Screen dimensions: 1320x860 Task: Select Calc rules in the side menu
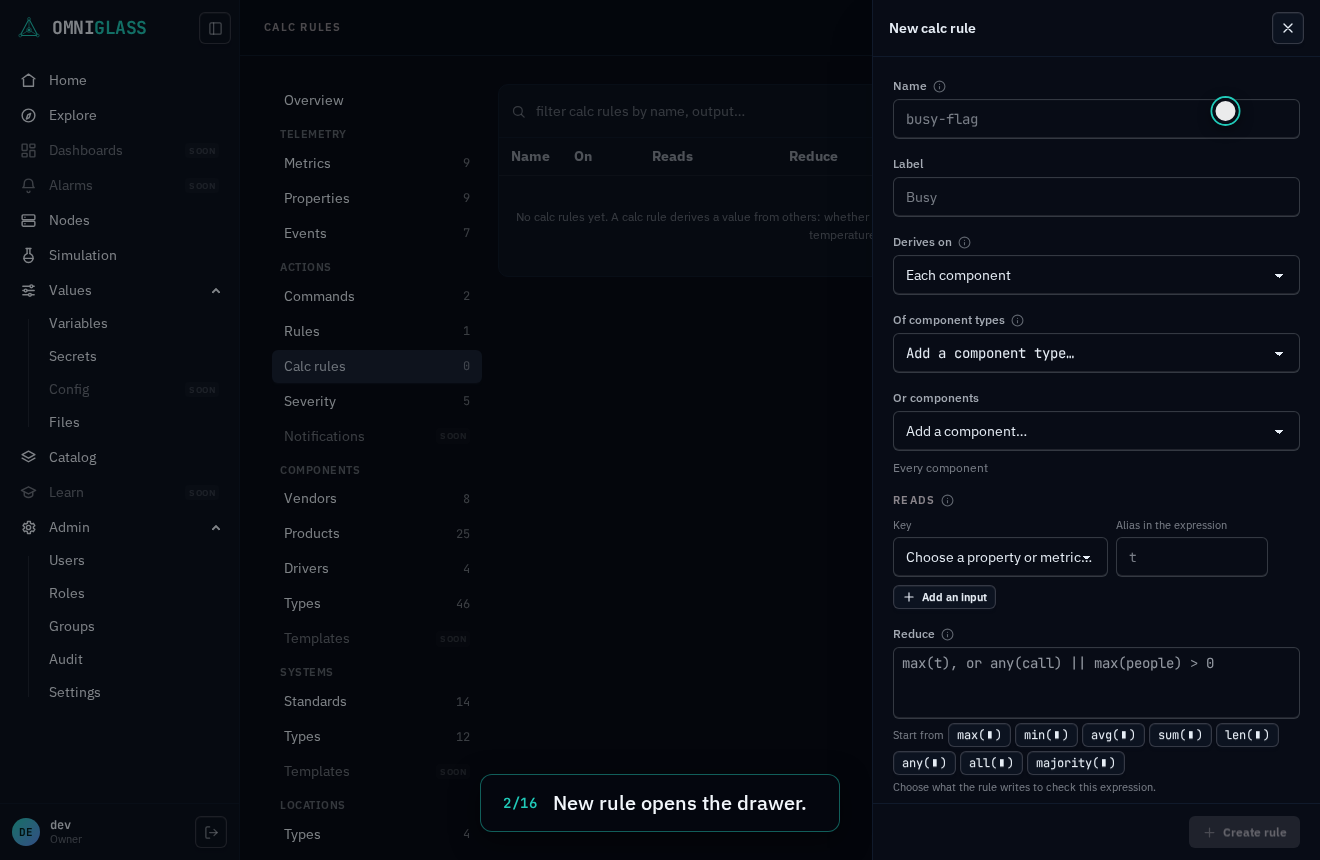coord(377,366)
